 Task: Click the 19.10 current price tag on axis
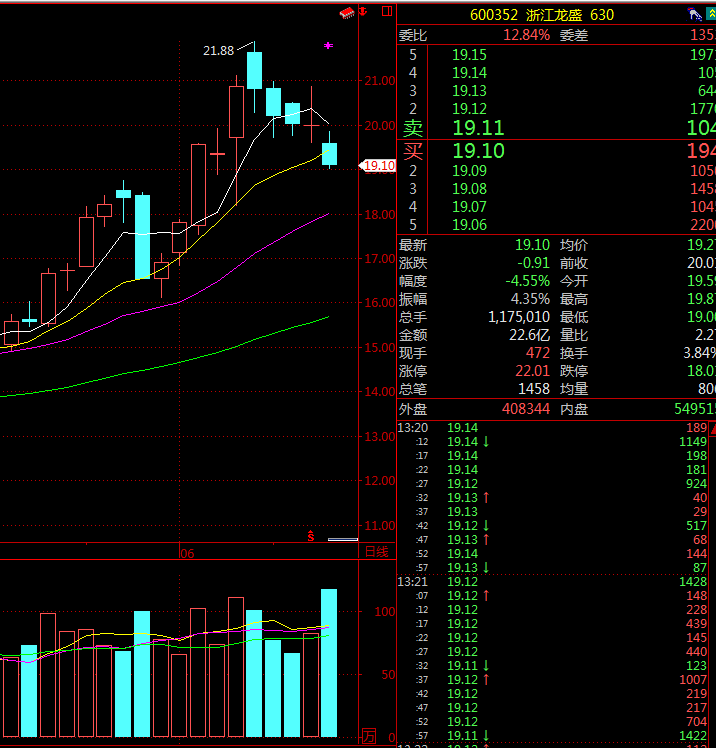378,166
